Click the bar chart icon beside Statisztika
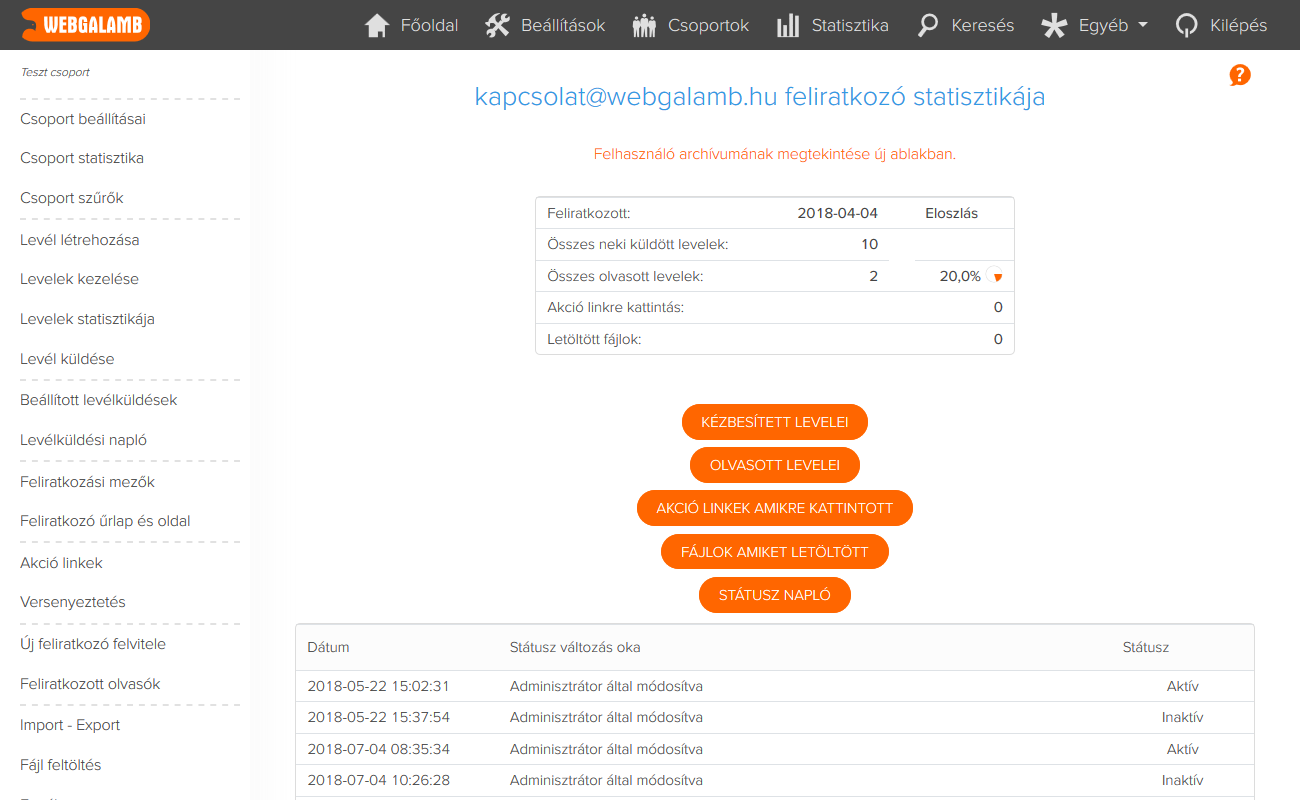The height and width of the screenshot is (800, 1300). [x=788, y=25]
